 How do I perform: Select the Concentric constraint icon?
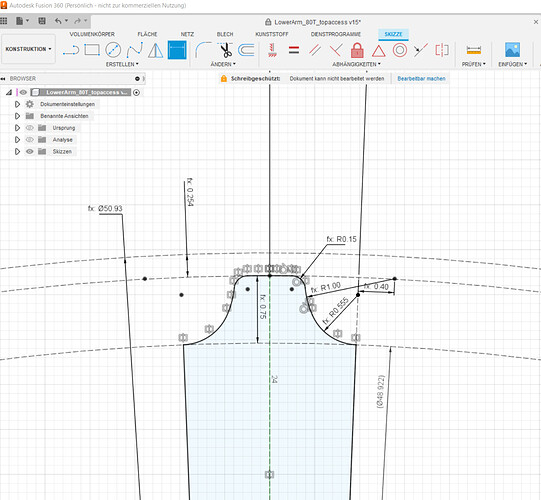pos(400,50)
